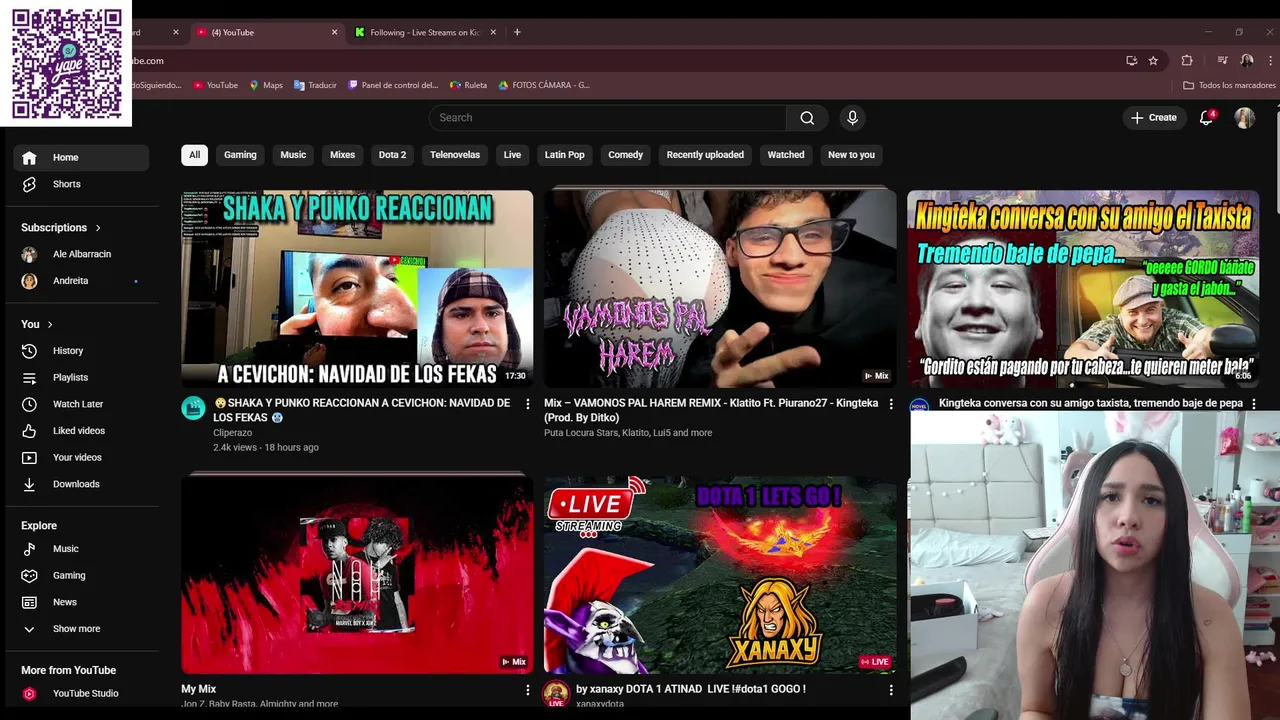1280x720 pixels.
Task: Play VAMONOS PAL HAREM mix thumbnail
Action: tap(720, 289)
